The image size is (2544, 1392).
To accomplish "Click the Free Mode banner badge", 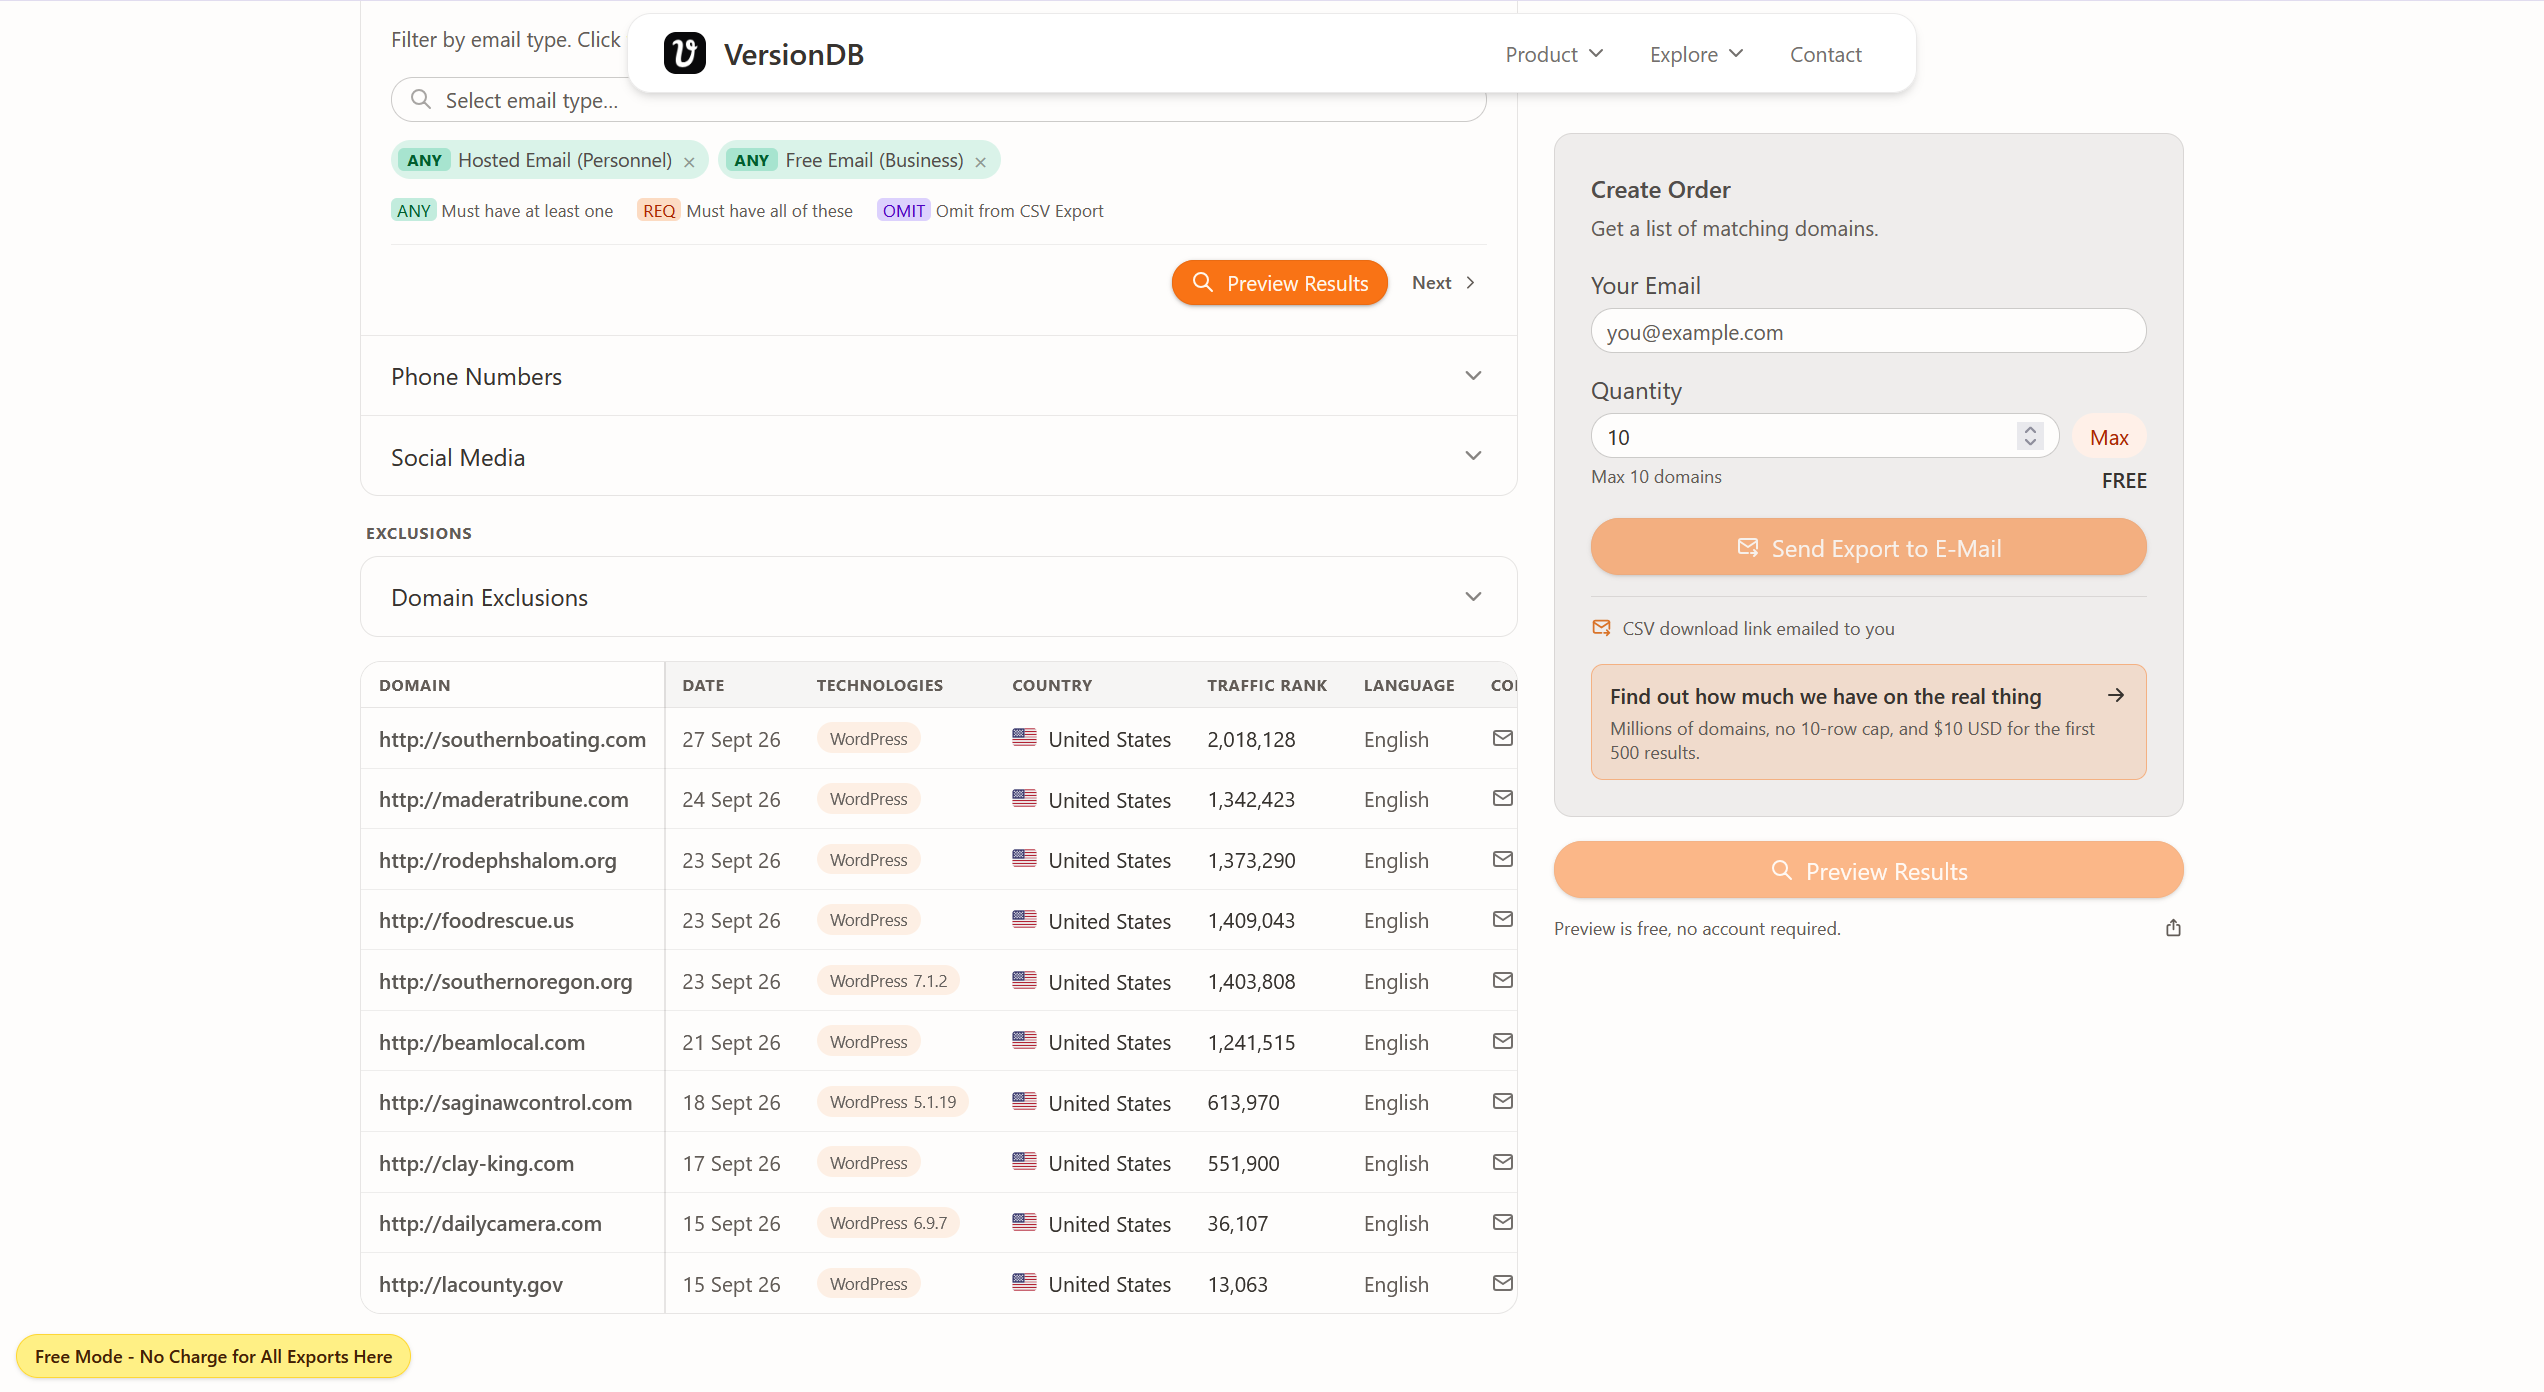I will (213, 1356).
